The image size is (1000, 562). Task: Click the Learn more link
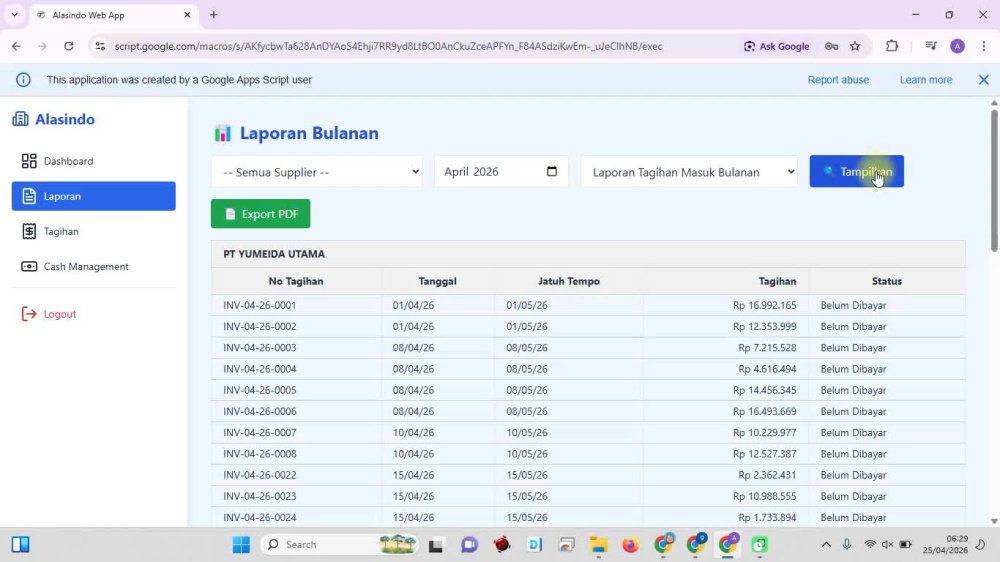tap(926, 80)
